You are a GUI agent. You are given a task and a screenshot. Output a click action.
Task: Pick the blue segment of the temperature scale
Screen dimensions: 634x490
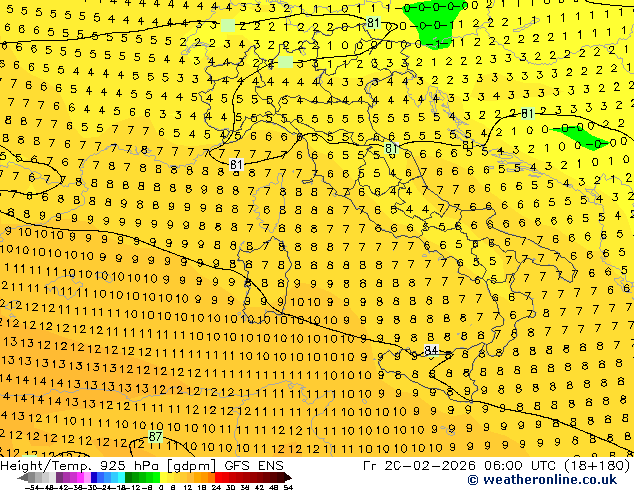pyautogui.click(x=94, y=477)
